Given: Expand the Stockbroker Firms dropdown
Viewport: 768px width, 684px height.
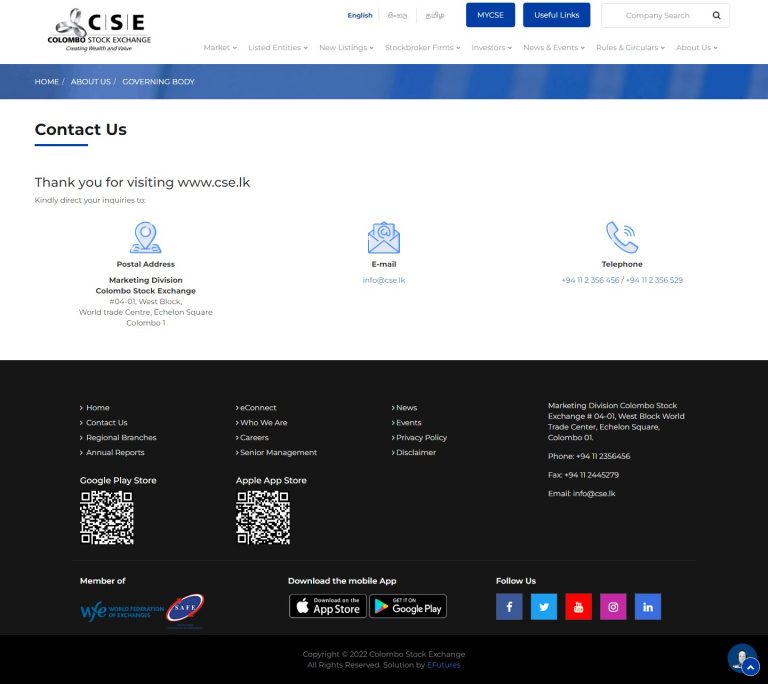Looking at the screenshot, I should tap(422, 48).
